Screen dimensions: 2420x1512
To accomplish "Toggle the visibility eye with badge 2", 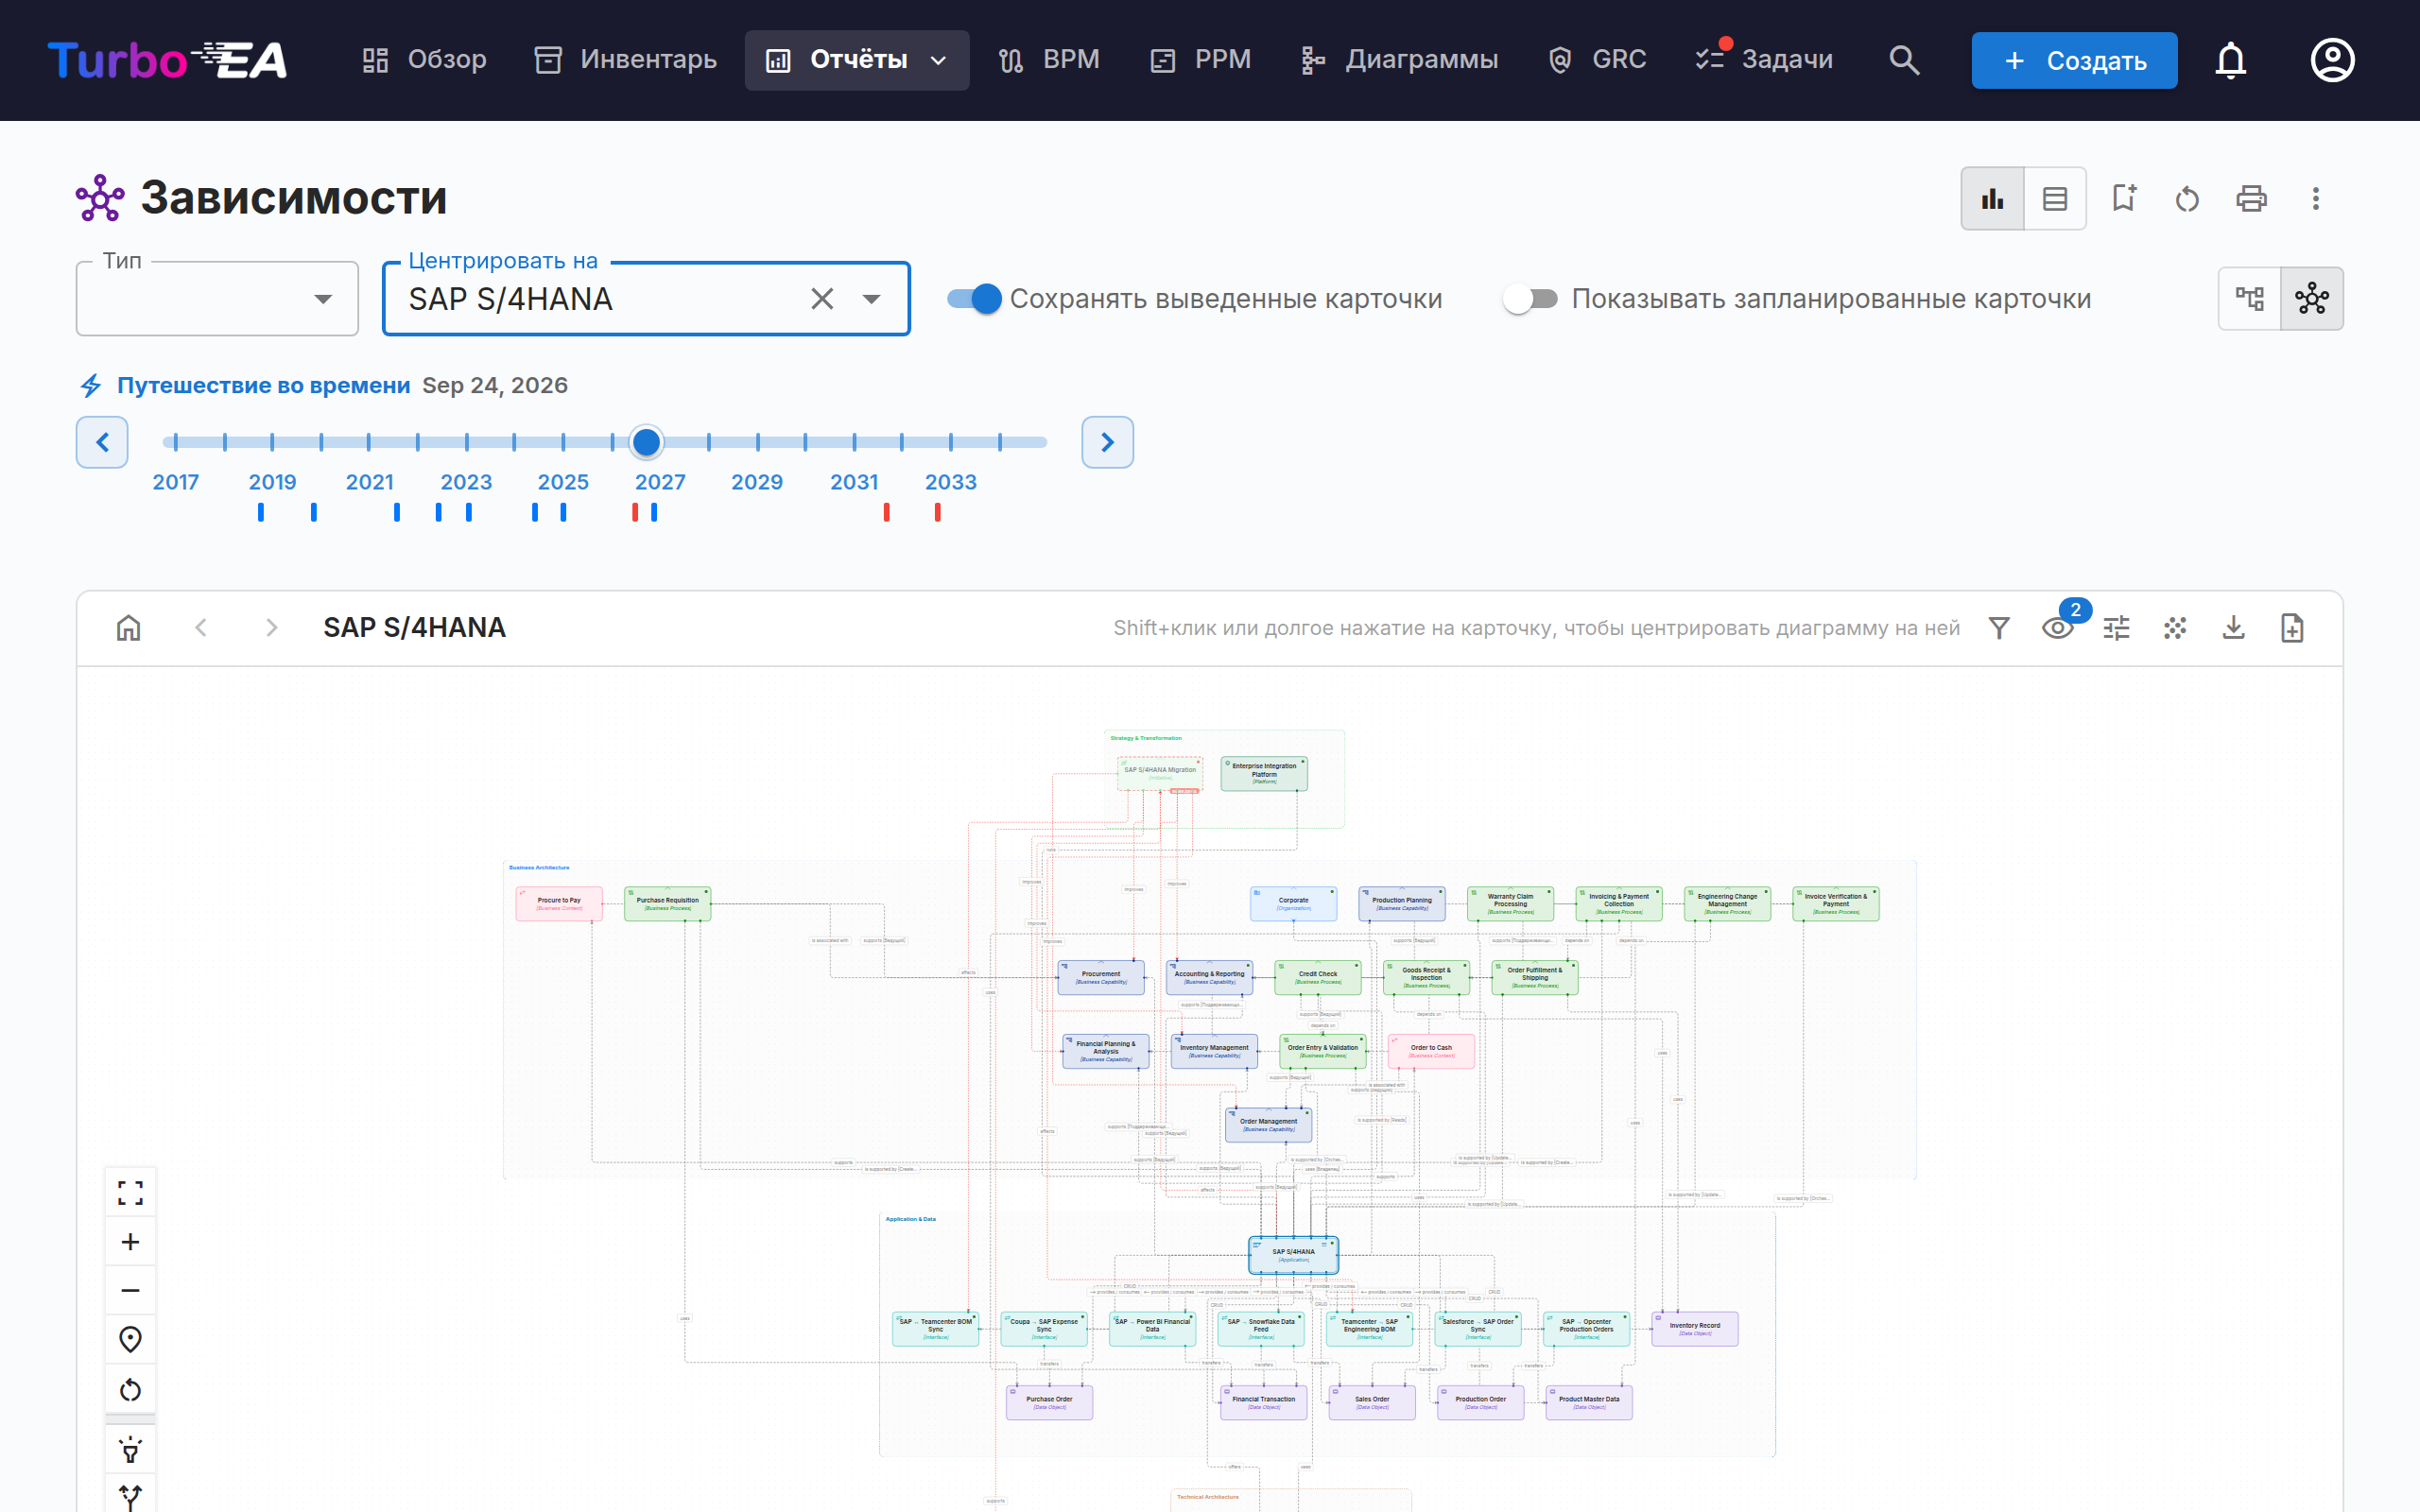I will [x=2057, y=628].
